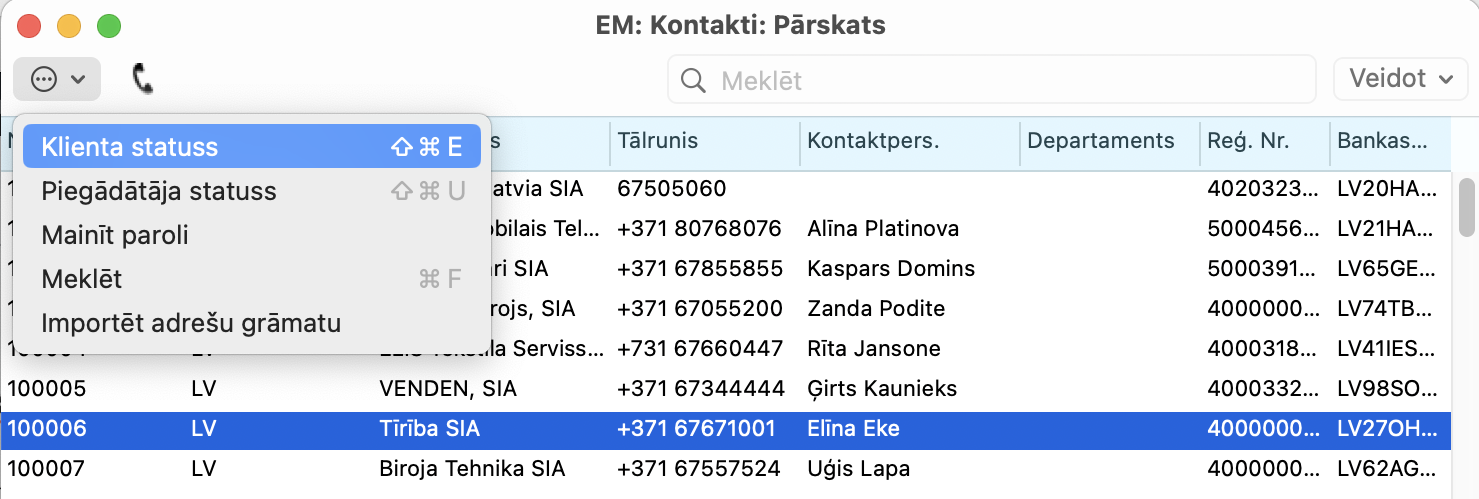
Task: Click the highlighted Tīrība SIA row
Action: [x=430, y=429]
